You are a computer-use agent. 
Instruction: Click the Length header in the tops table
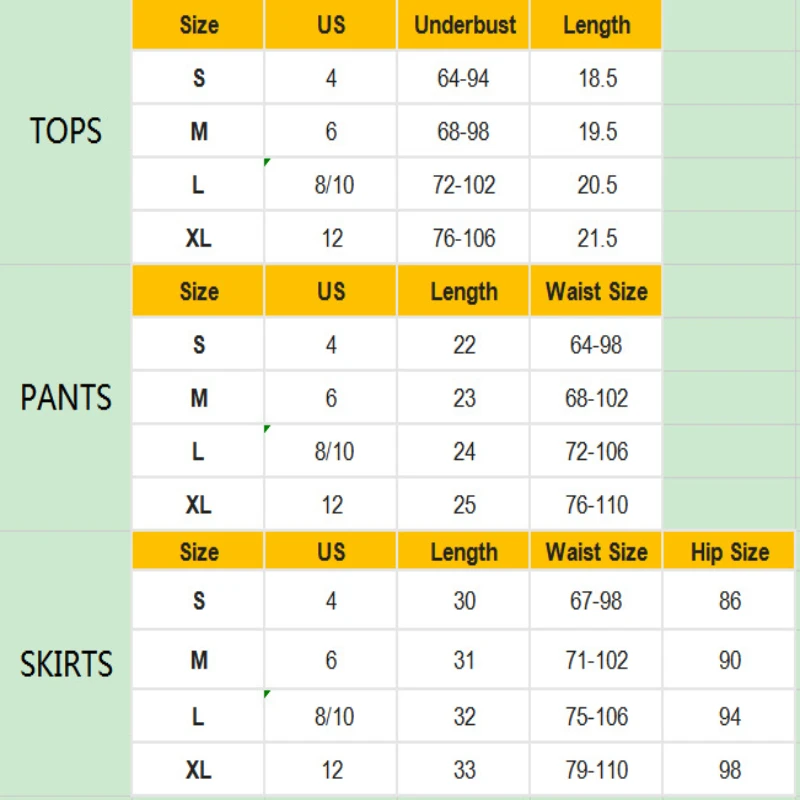tap(597, 25)
